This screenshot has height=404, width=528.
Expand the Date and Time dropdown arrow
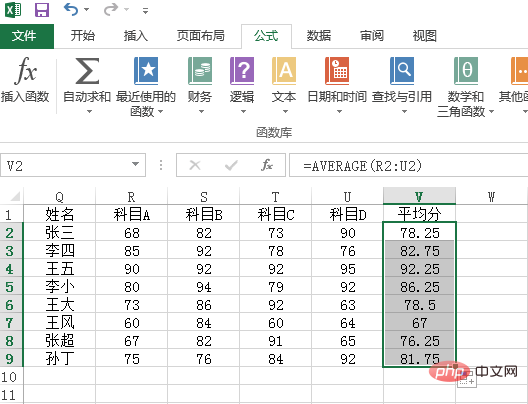coord(339,111)
